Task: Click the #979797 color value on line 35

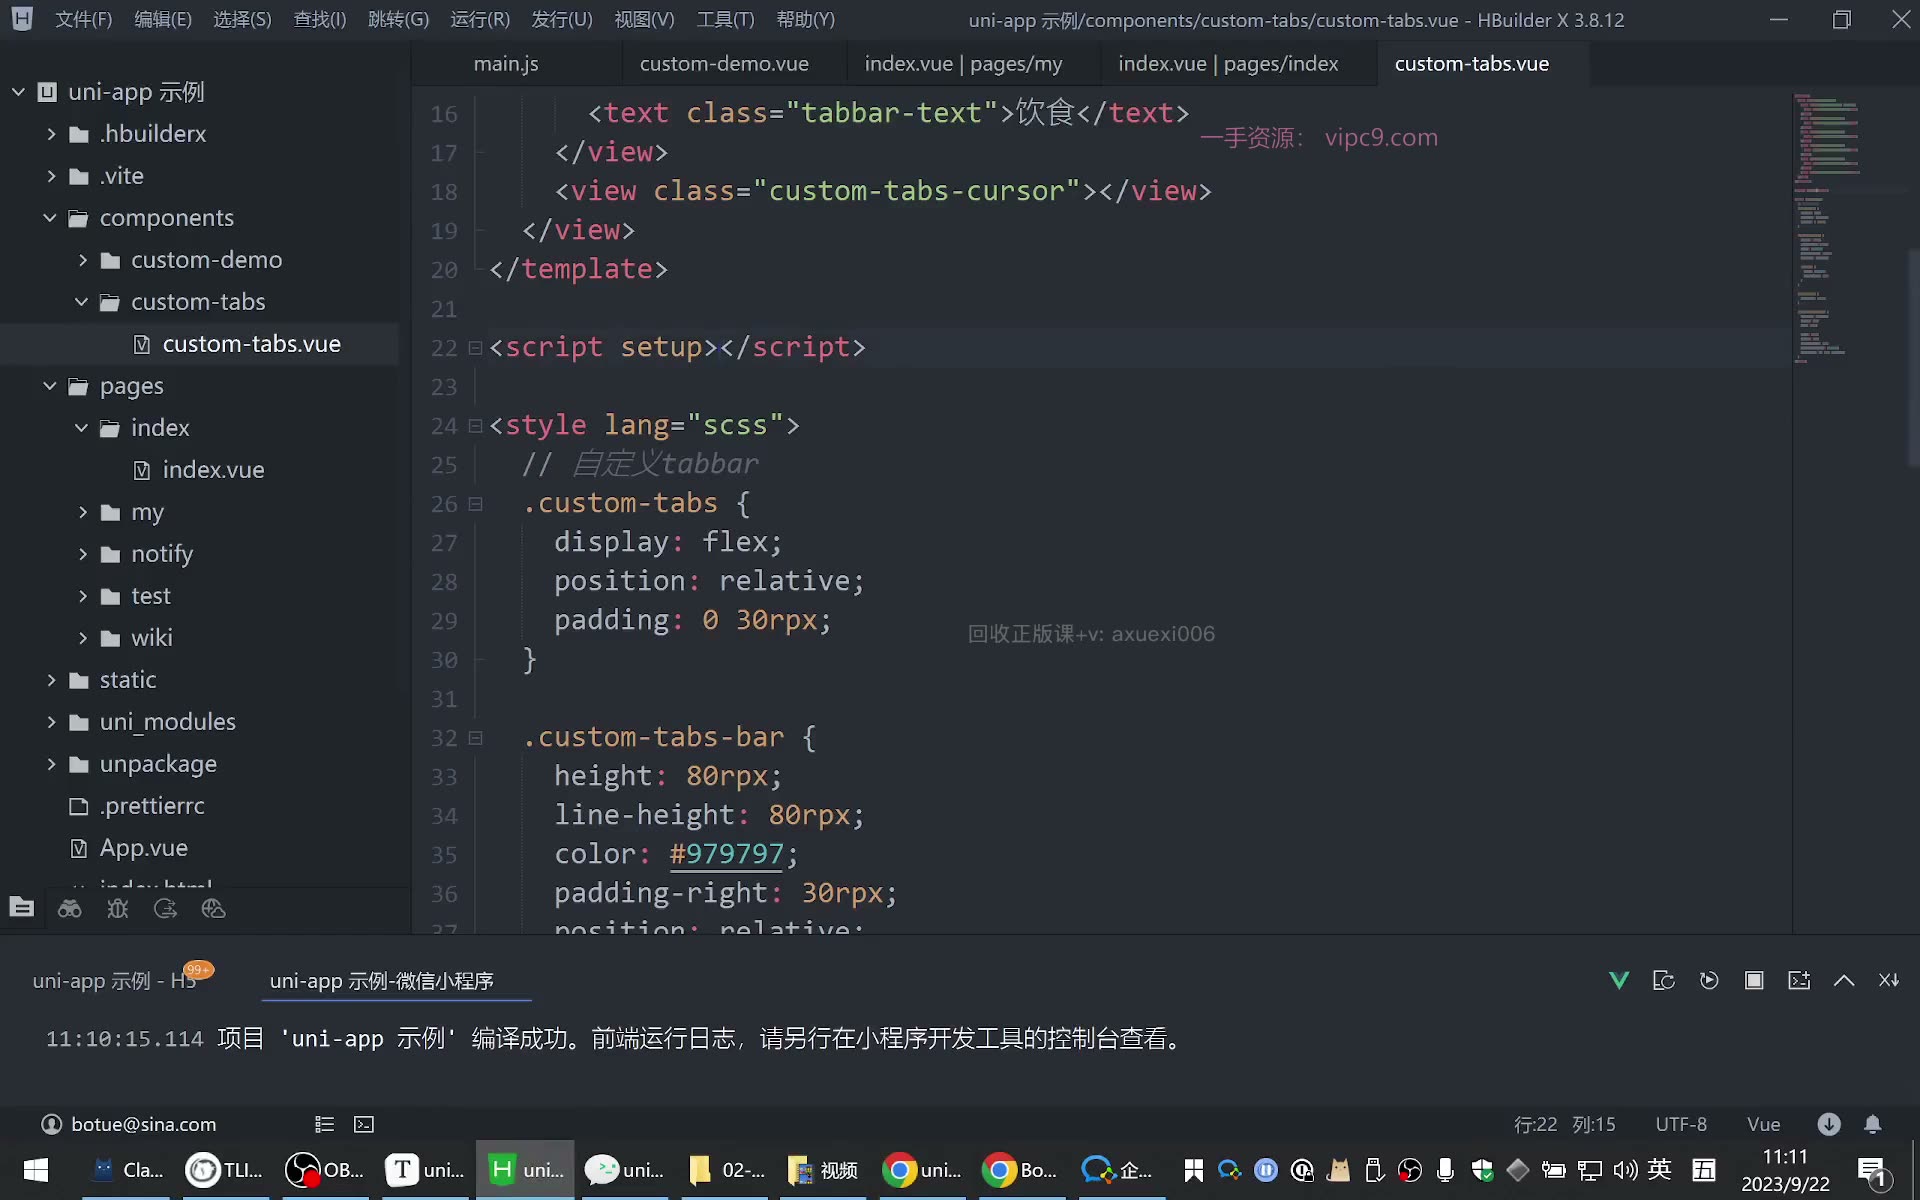Action: 727,854
